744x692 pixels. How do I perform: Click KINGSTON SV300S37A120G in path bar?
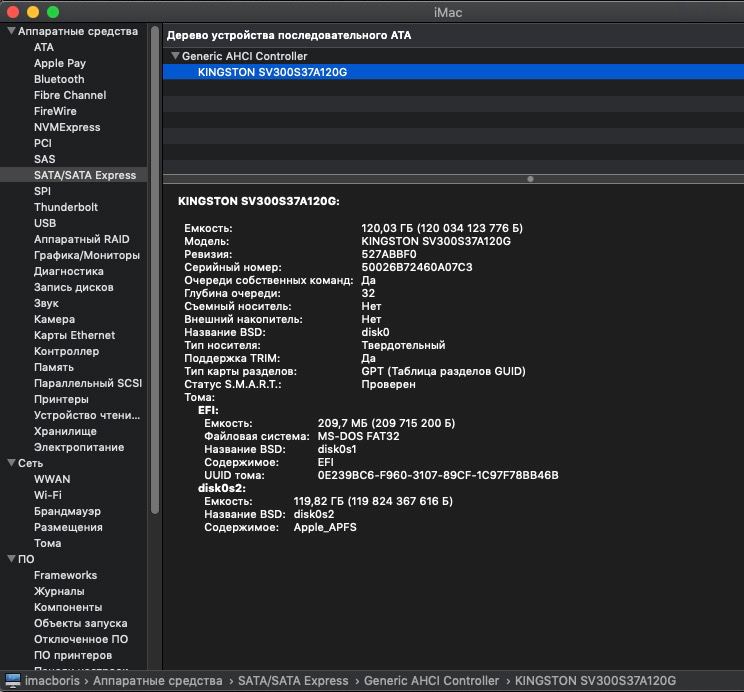pyautogui.click(x=595, y=680)
